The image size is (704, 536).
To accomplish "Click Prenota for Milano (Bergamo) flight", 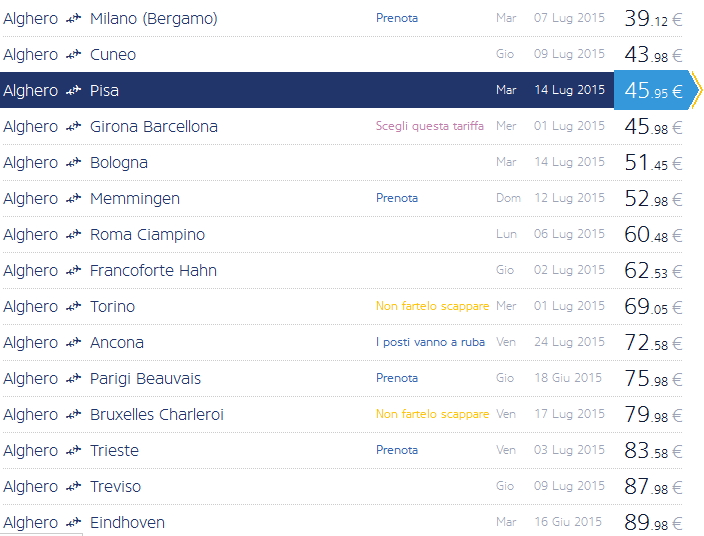I will tap(397, 18).
